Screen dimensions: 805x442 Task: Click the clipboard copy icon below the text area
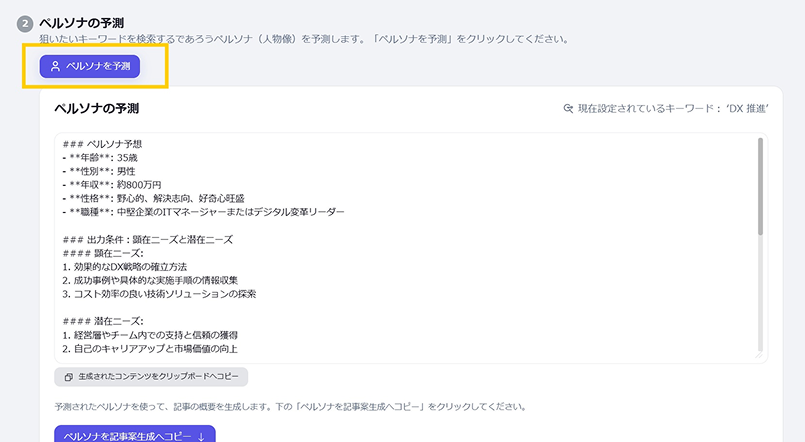pos(68,377)
